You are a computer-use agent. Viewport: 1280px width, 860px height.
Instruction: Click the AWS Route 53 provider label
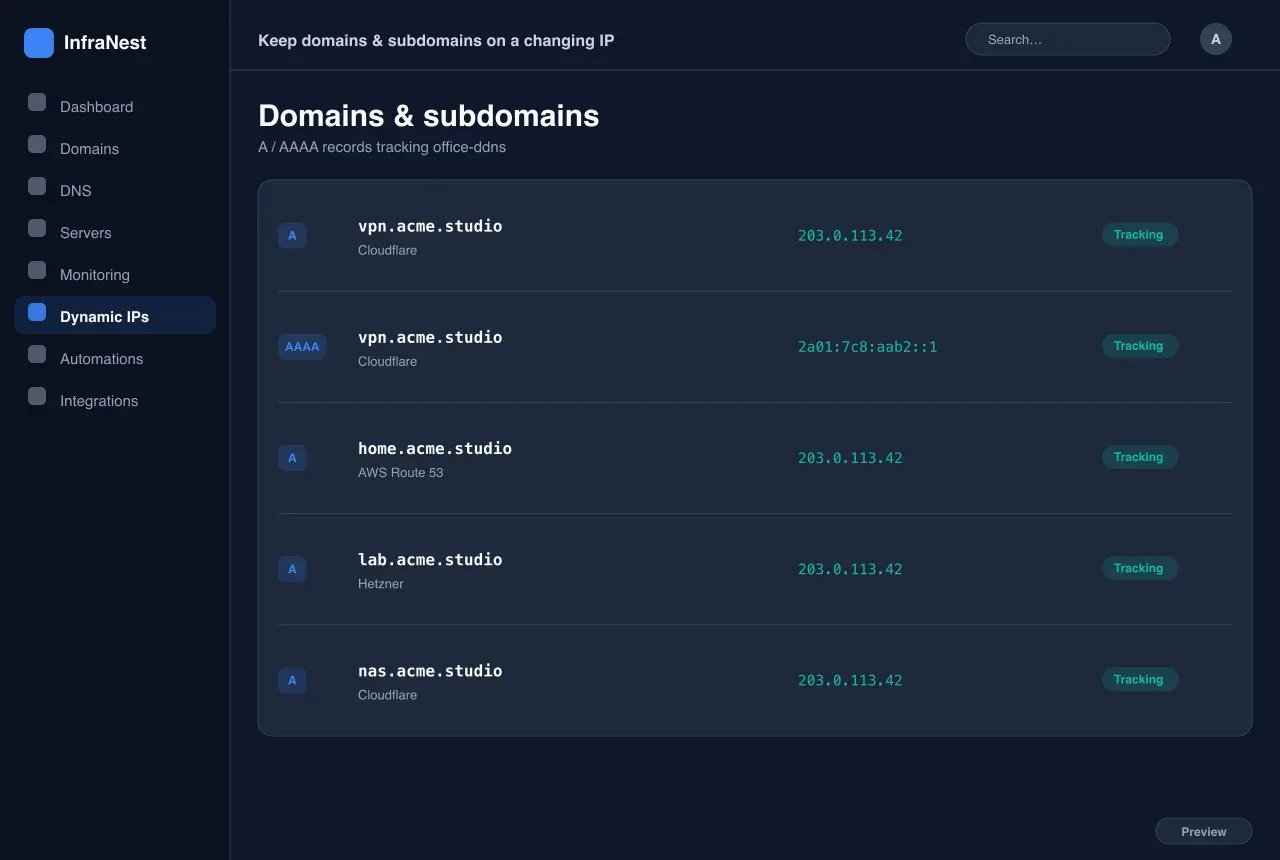(400, 472)
